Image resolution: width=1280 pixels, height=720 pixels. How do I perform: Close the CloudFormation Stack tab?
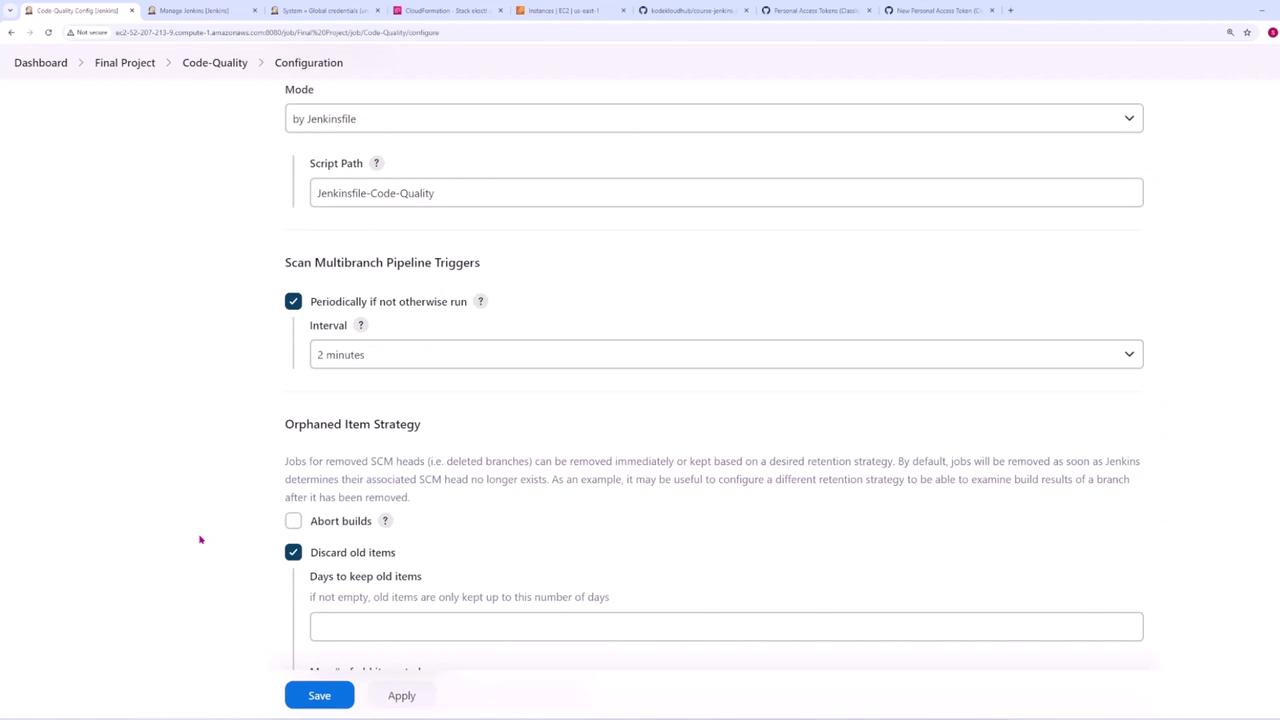coord(500,10)
